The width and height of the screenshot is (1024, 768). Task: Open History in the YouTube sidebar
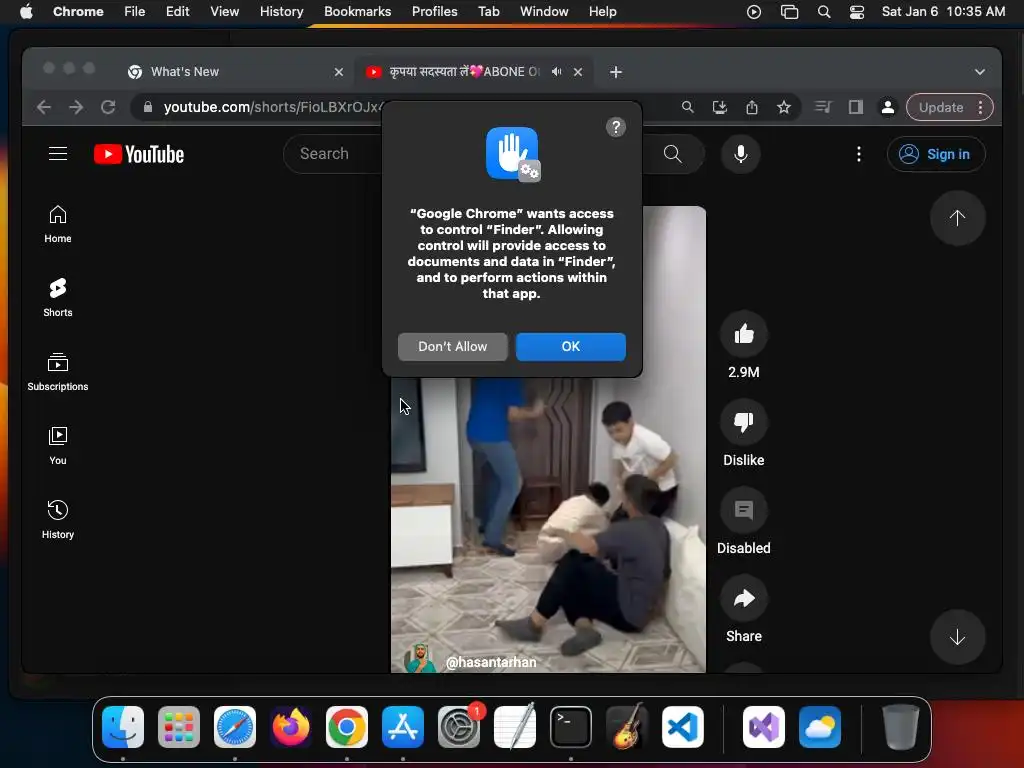(x=58, y=519)
